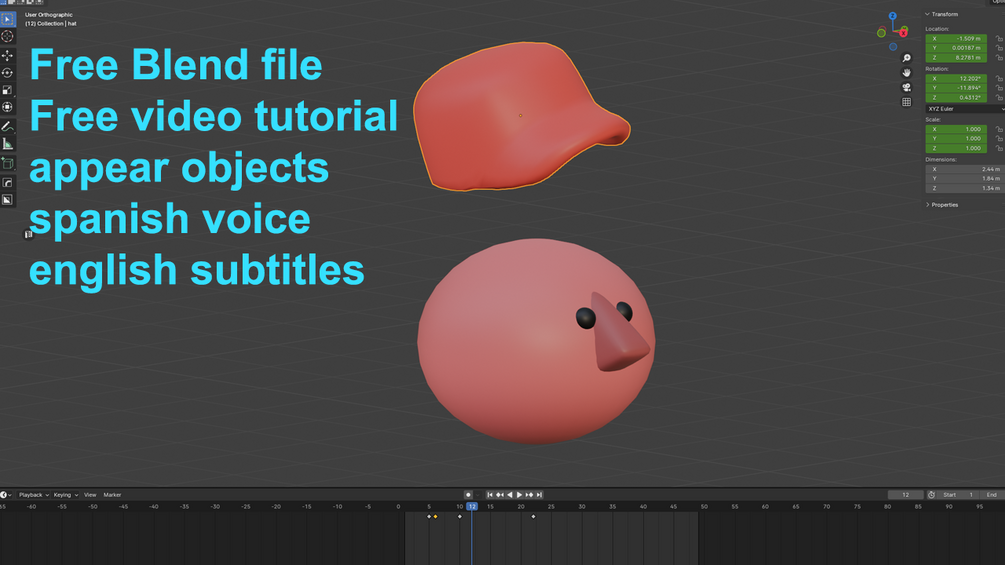Click the negative Y green gizmo circle
Screen dimensions: 1005x565
881,33
